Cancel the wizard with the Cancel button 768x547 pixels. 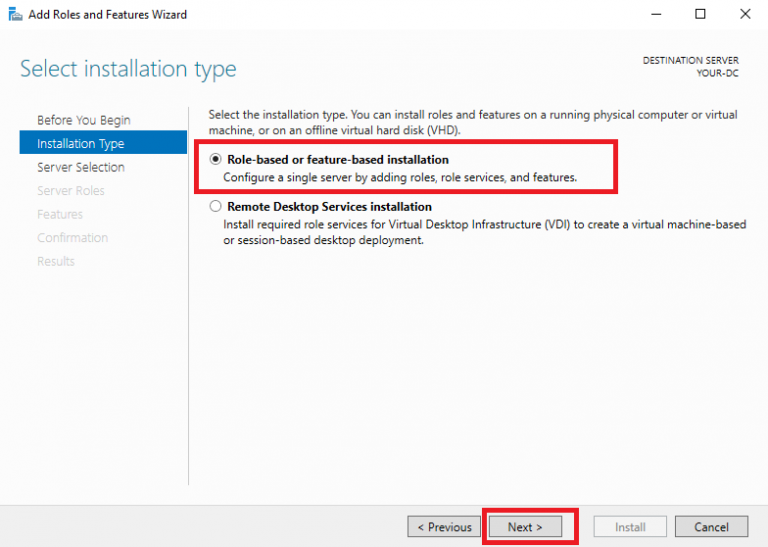coord(711,527)
